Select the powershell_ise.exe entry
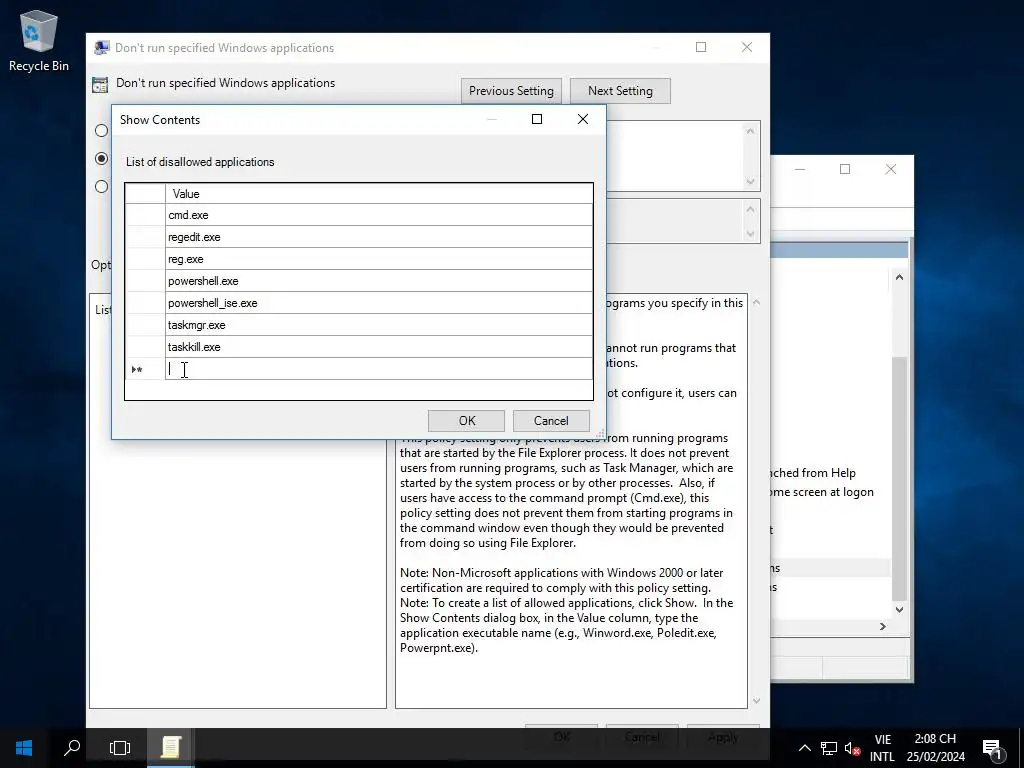Viewport: 1024px width, 768px height. coord(379,303)
